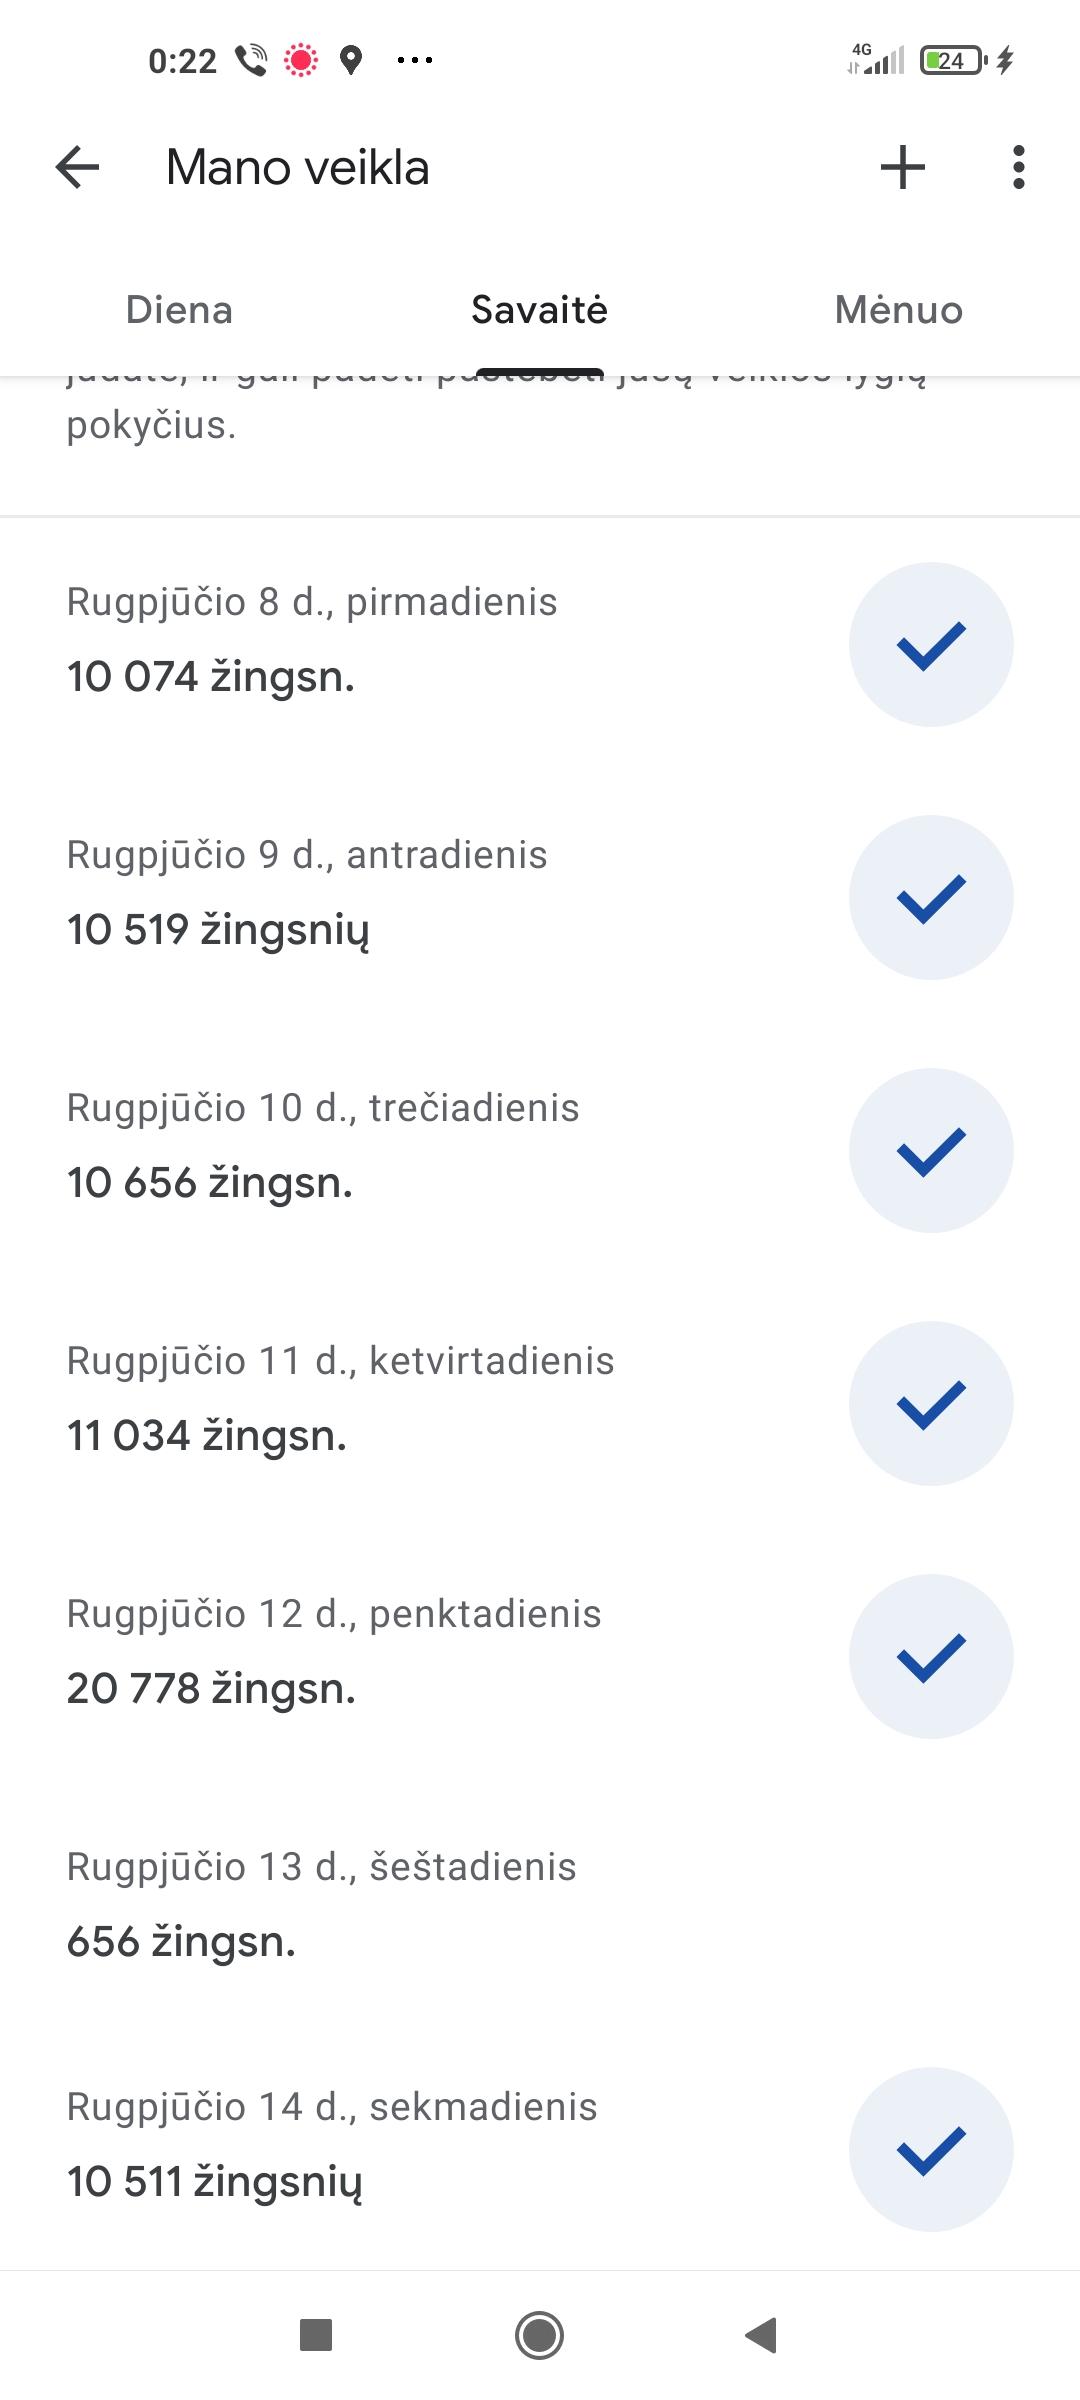Select the Savaitė tab
Viewport: 1080px width, 2400px height.
tap(539, 310)
